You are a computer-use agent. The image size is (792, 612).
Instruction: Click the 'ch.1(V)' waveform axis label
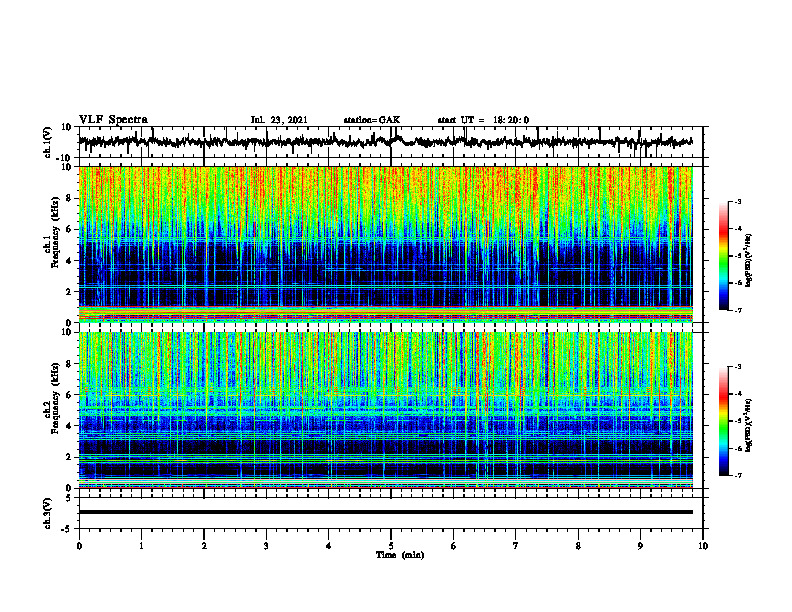click(48, 142)
